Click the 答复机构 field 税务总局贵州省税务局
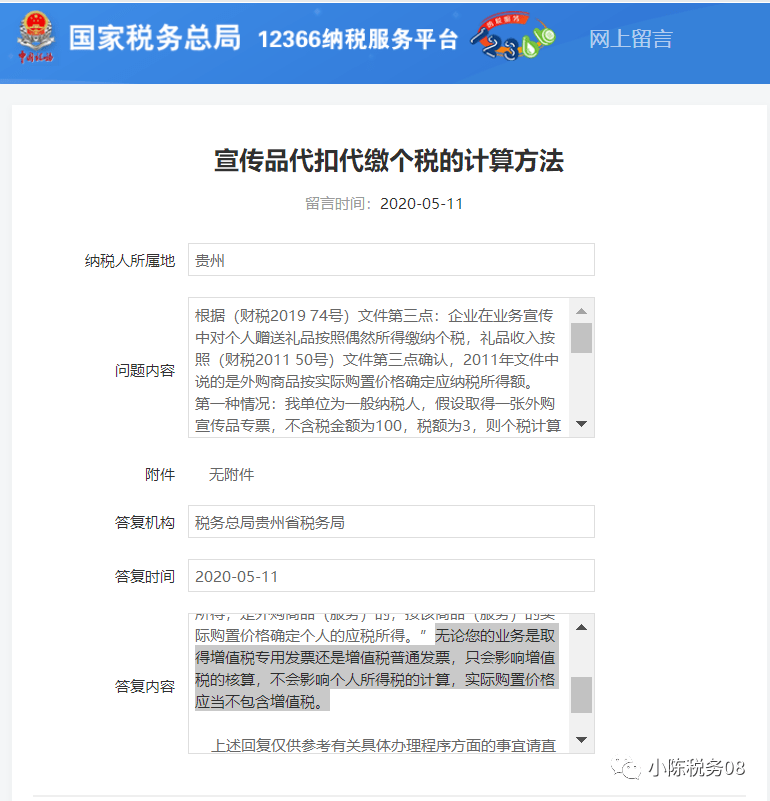770x801 pixels. tap(391, 522)
